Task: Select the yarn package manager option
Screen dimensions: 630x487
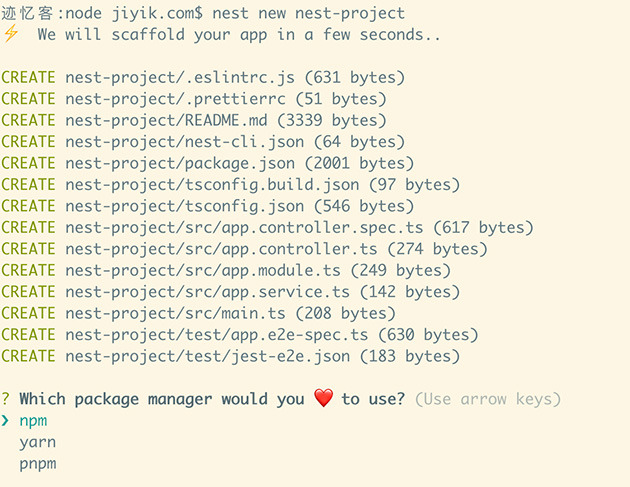Action: click(38, 442)
